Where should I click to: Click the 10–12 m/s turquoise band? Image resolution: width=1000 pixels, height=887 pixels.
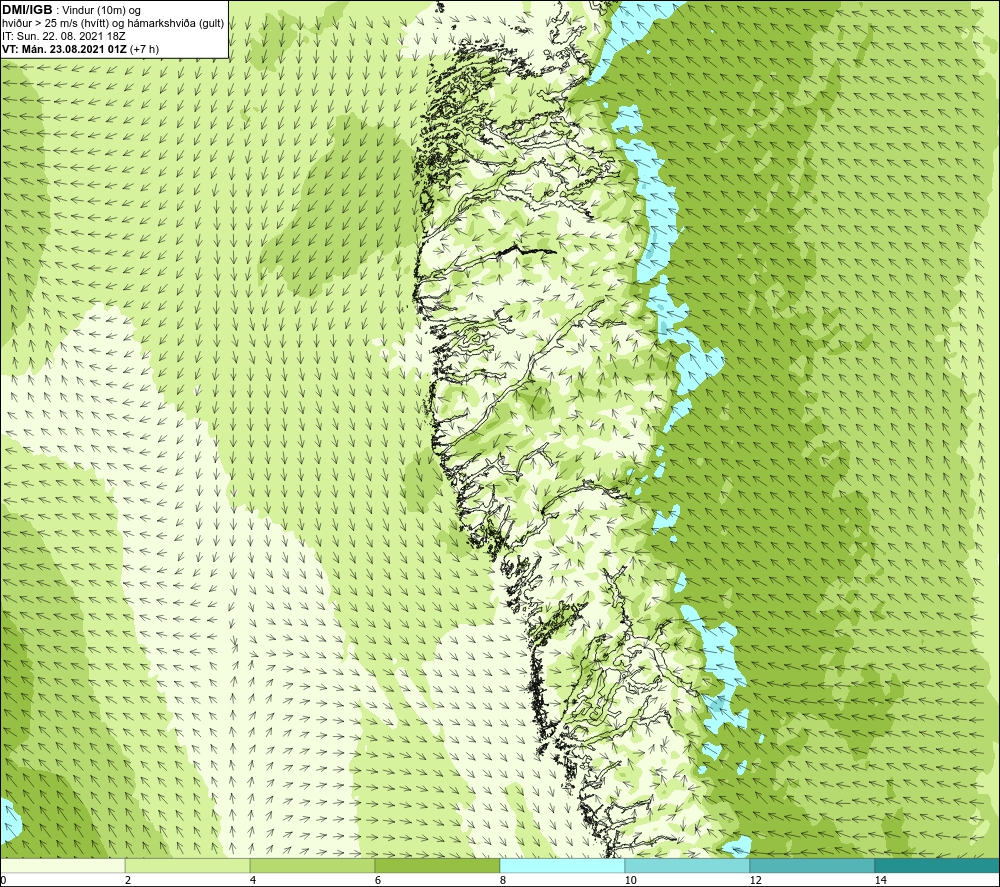click(688, 866)
